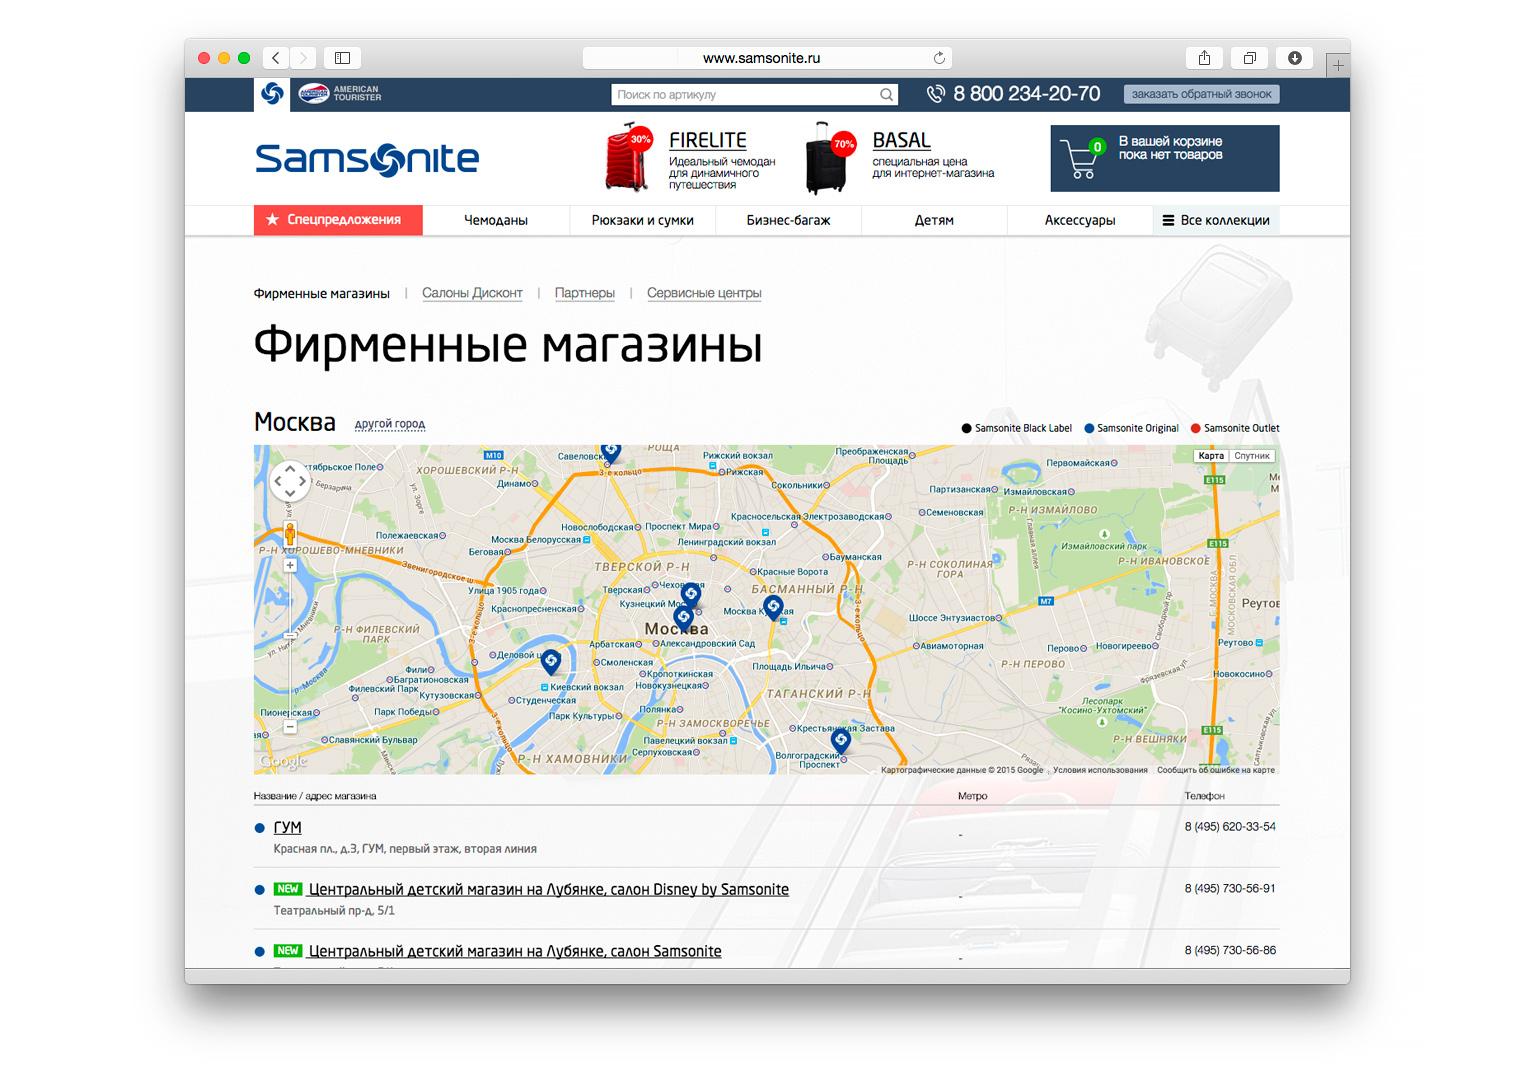Open the Safari share menu
Viewport: 1537px width, 1076px height.
coord(1205,58)
